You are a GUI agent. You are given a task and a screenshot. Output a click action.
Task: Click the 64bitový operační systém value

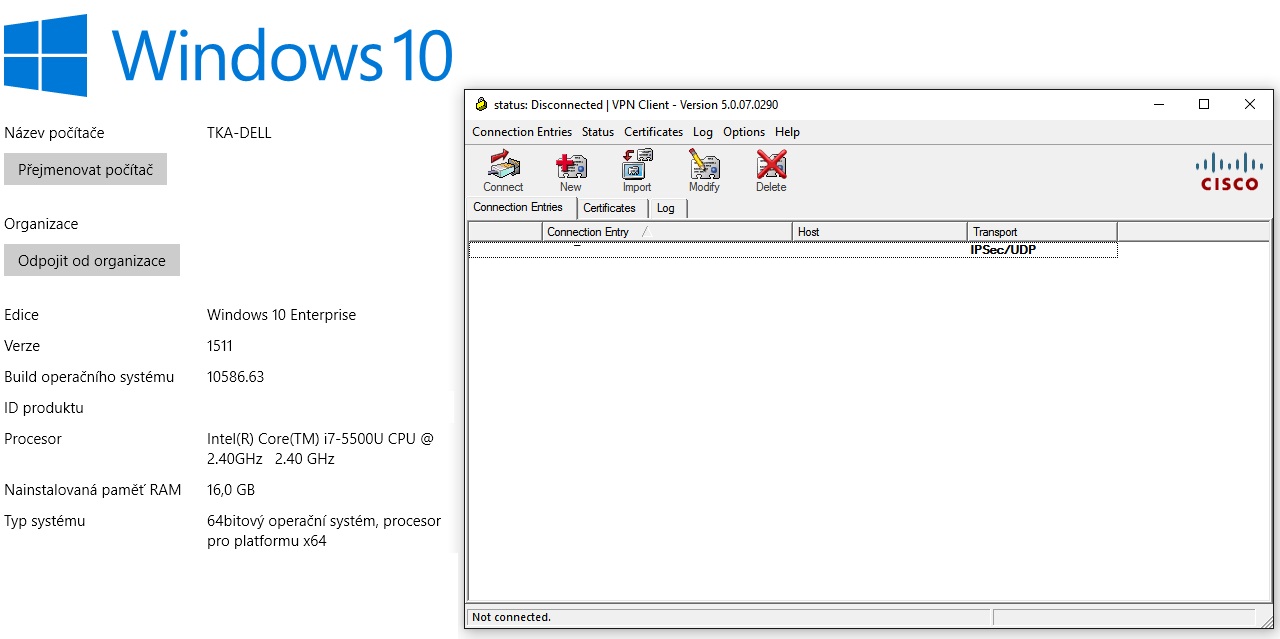click(324, 531)
